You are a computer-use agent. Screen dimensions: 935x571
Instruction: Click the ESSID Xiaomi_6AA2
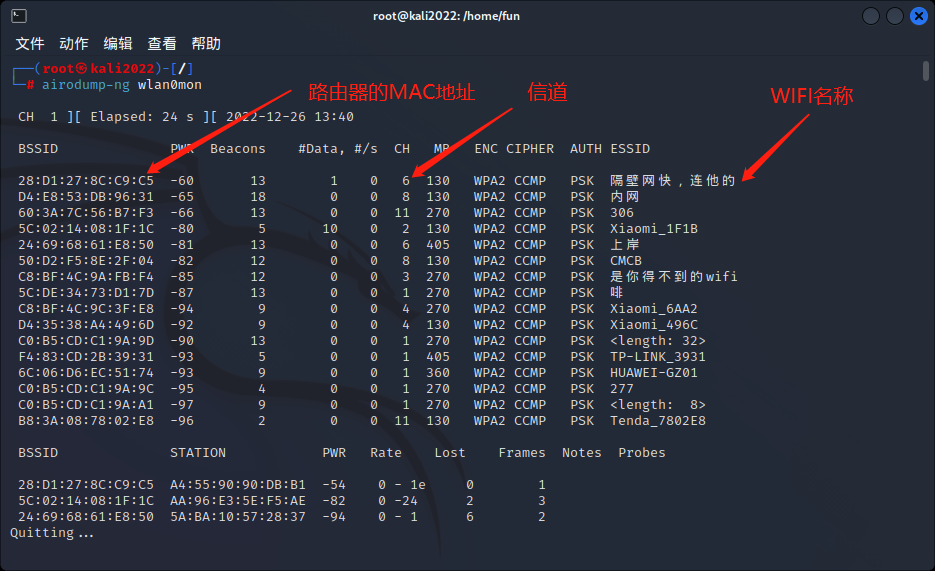[654, 309]
